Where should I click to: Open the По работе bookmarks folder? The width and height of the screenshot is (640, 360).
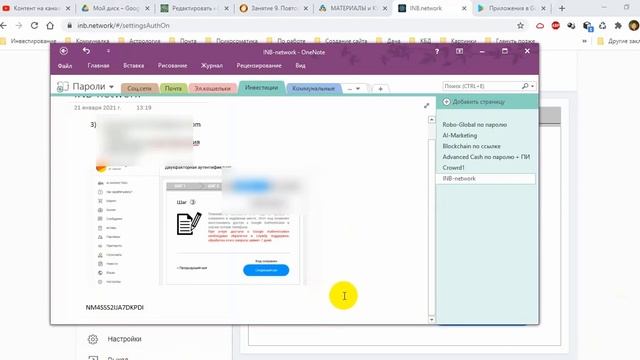tap(287, 41)
